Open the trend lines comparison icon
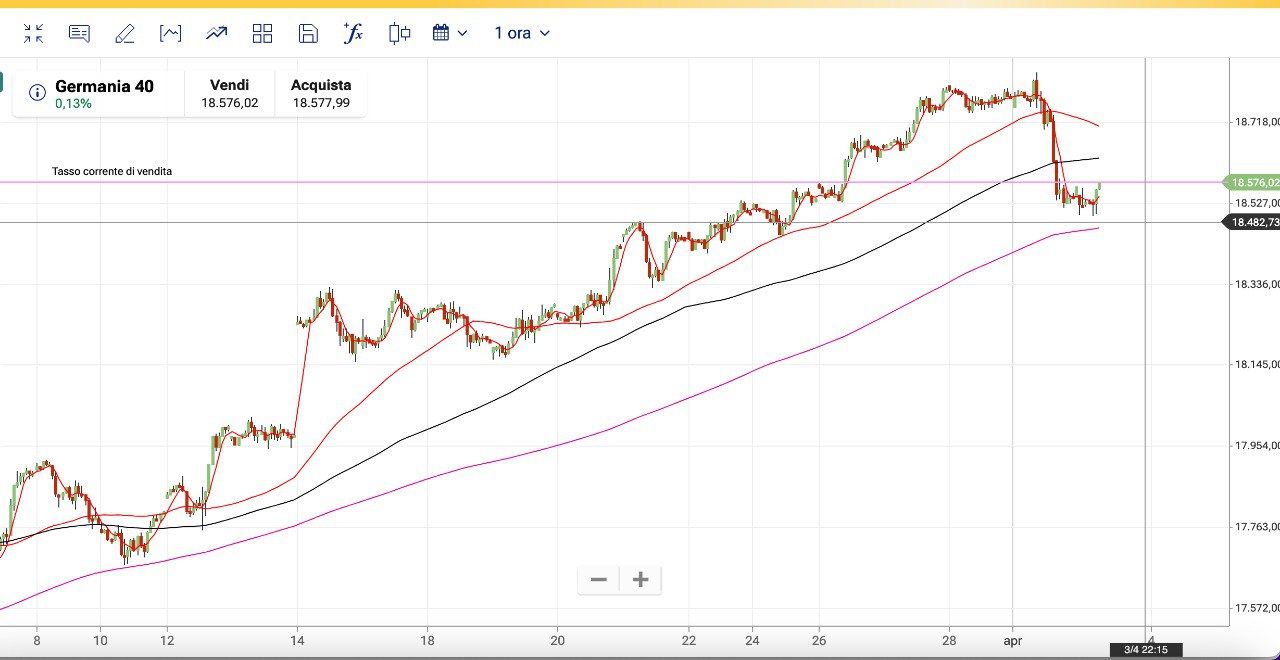1280x660 pixels. point(216,34)
